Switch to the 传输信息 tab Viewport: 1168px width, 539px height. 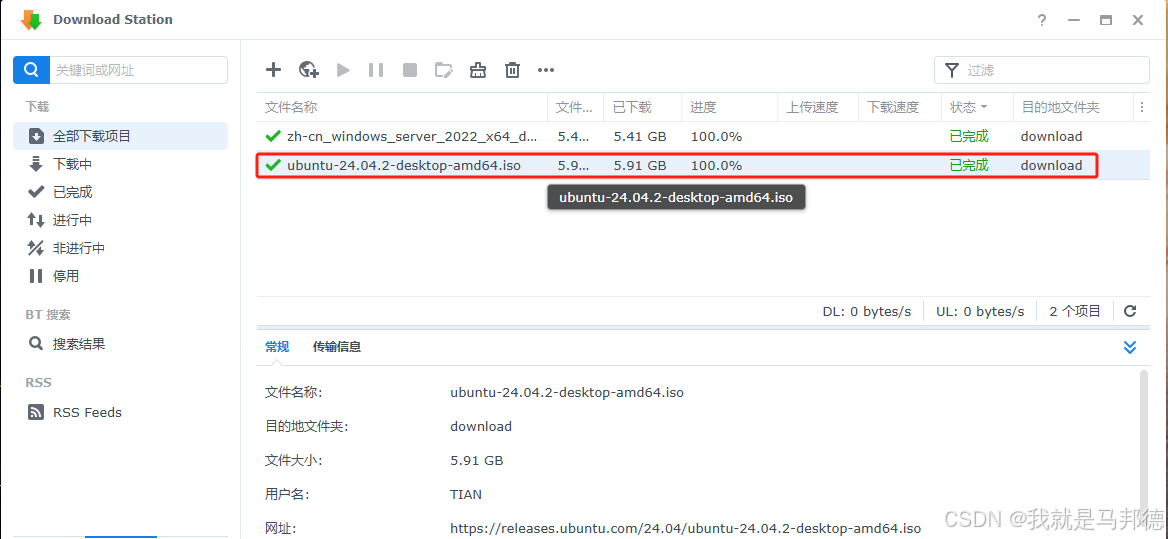(x=337, y=346)
